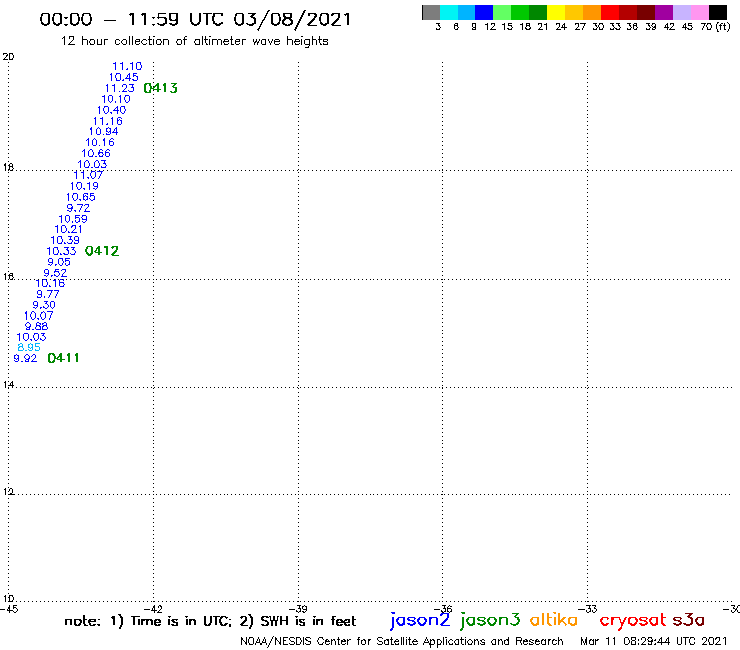The height and width of the screenshot is (650, 740).
Task: Click the latitude axis label 20
Action: pyautogui.click(x=8, y=57)
